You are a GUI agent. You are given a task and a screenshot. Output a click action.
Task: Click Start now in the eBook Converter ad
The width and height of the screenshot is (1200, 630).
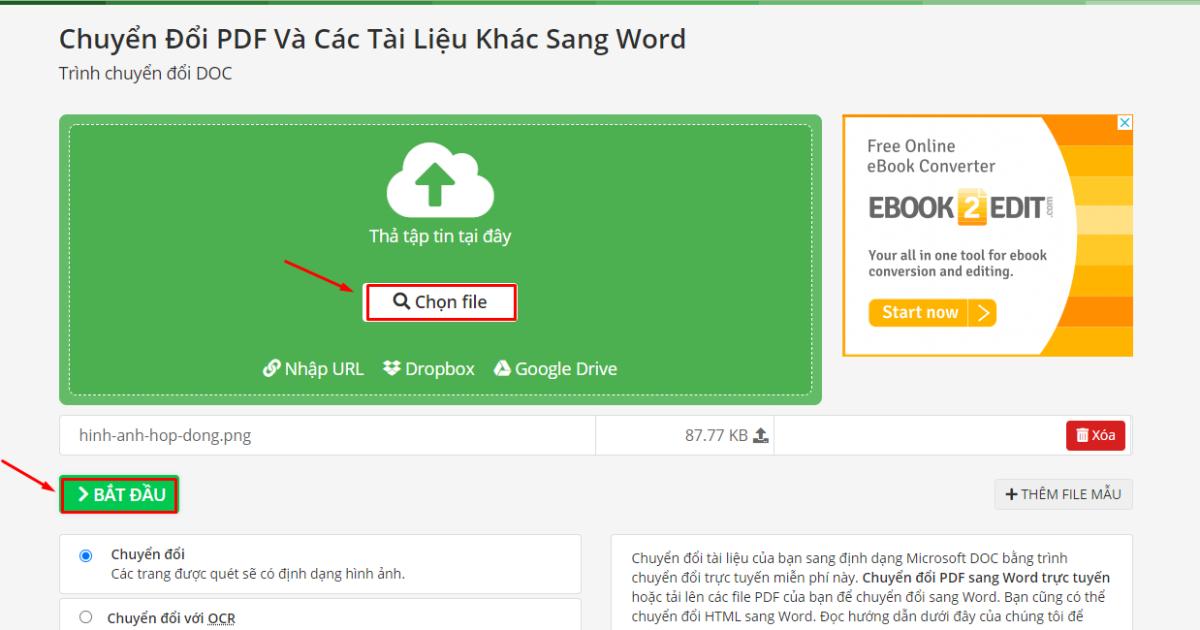pos(918,312)
